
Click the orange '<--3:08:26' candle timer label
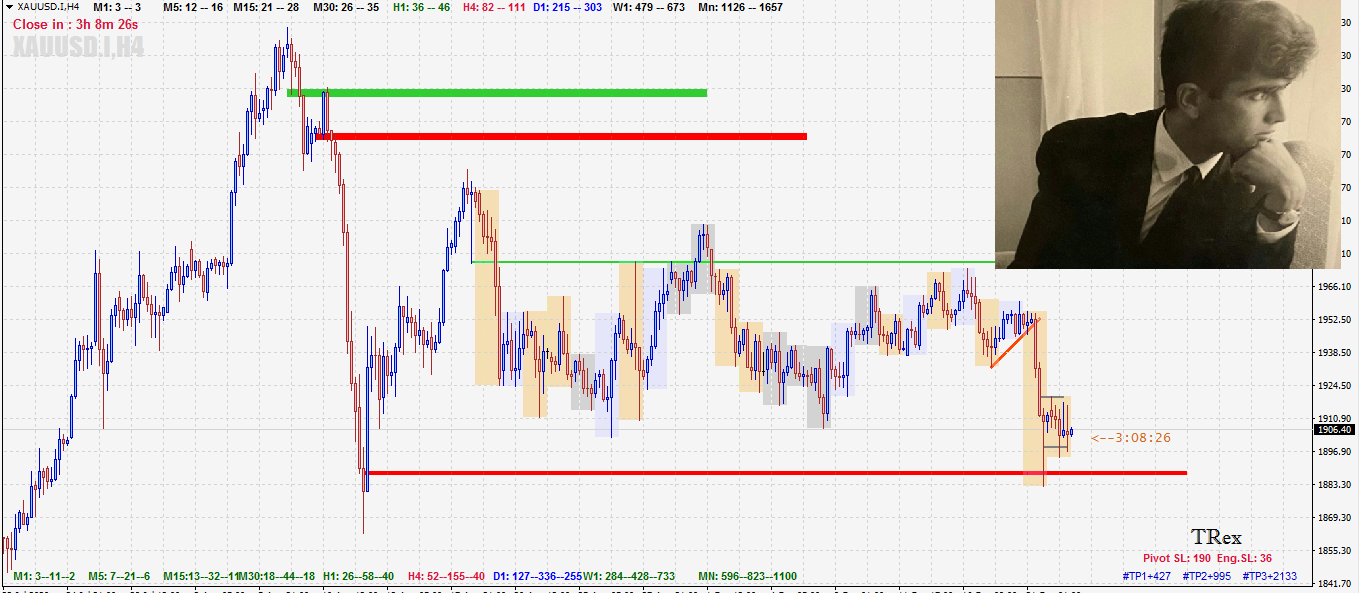pyautogui.click(x=1131, y=437)
